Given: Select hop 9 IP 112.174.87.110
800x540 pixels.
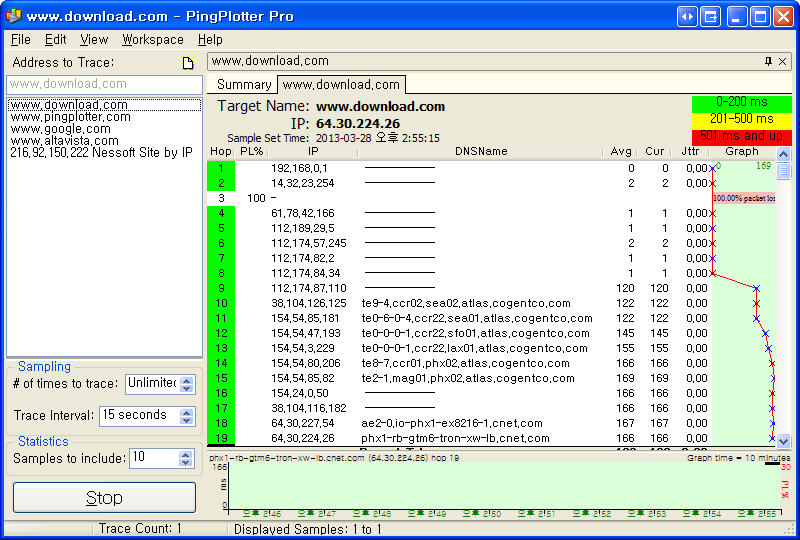Looking at the screenshot, I should coord(309,288).
